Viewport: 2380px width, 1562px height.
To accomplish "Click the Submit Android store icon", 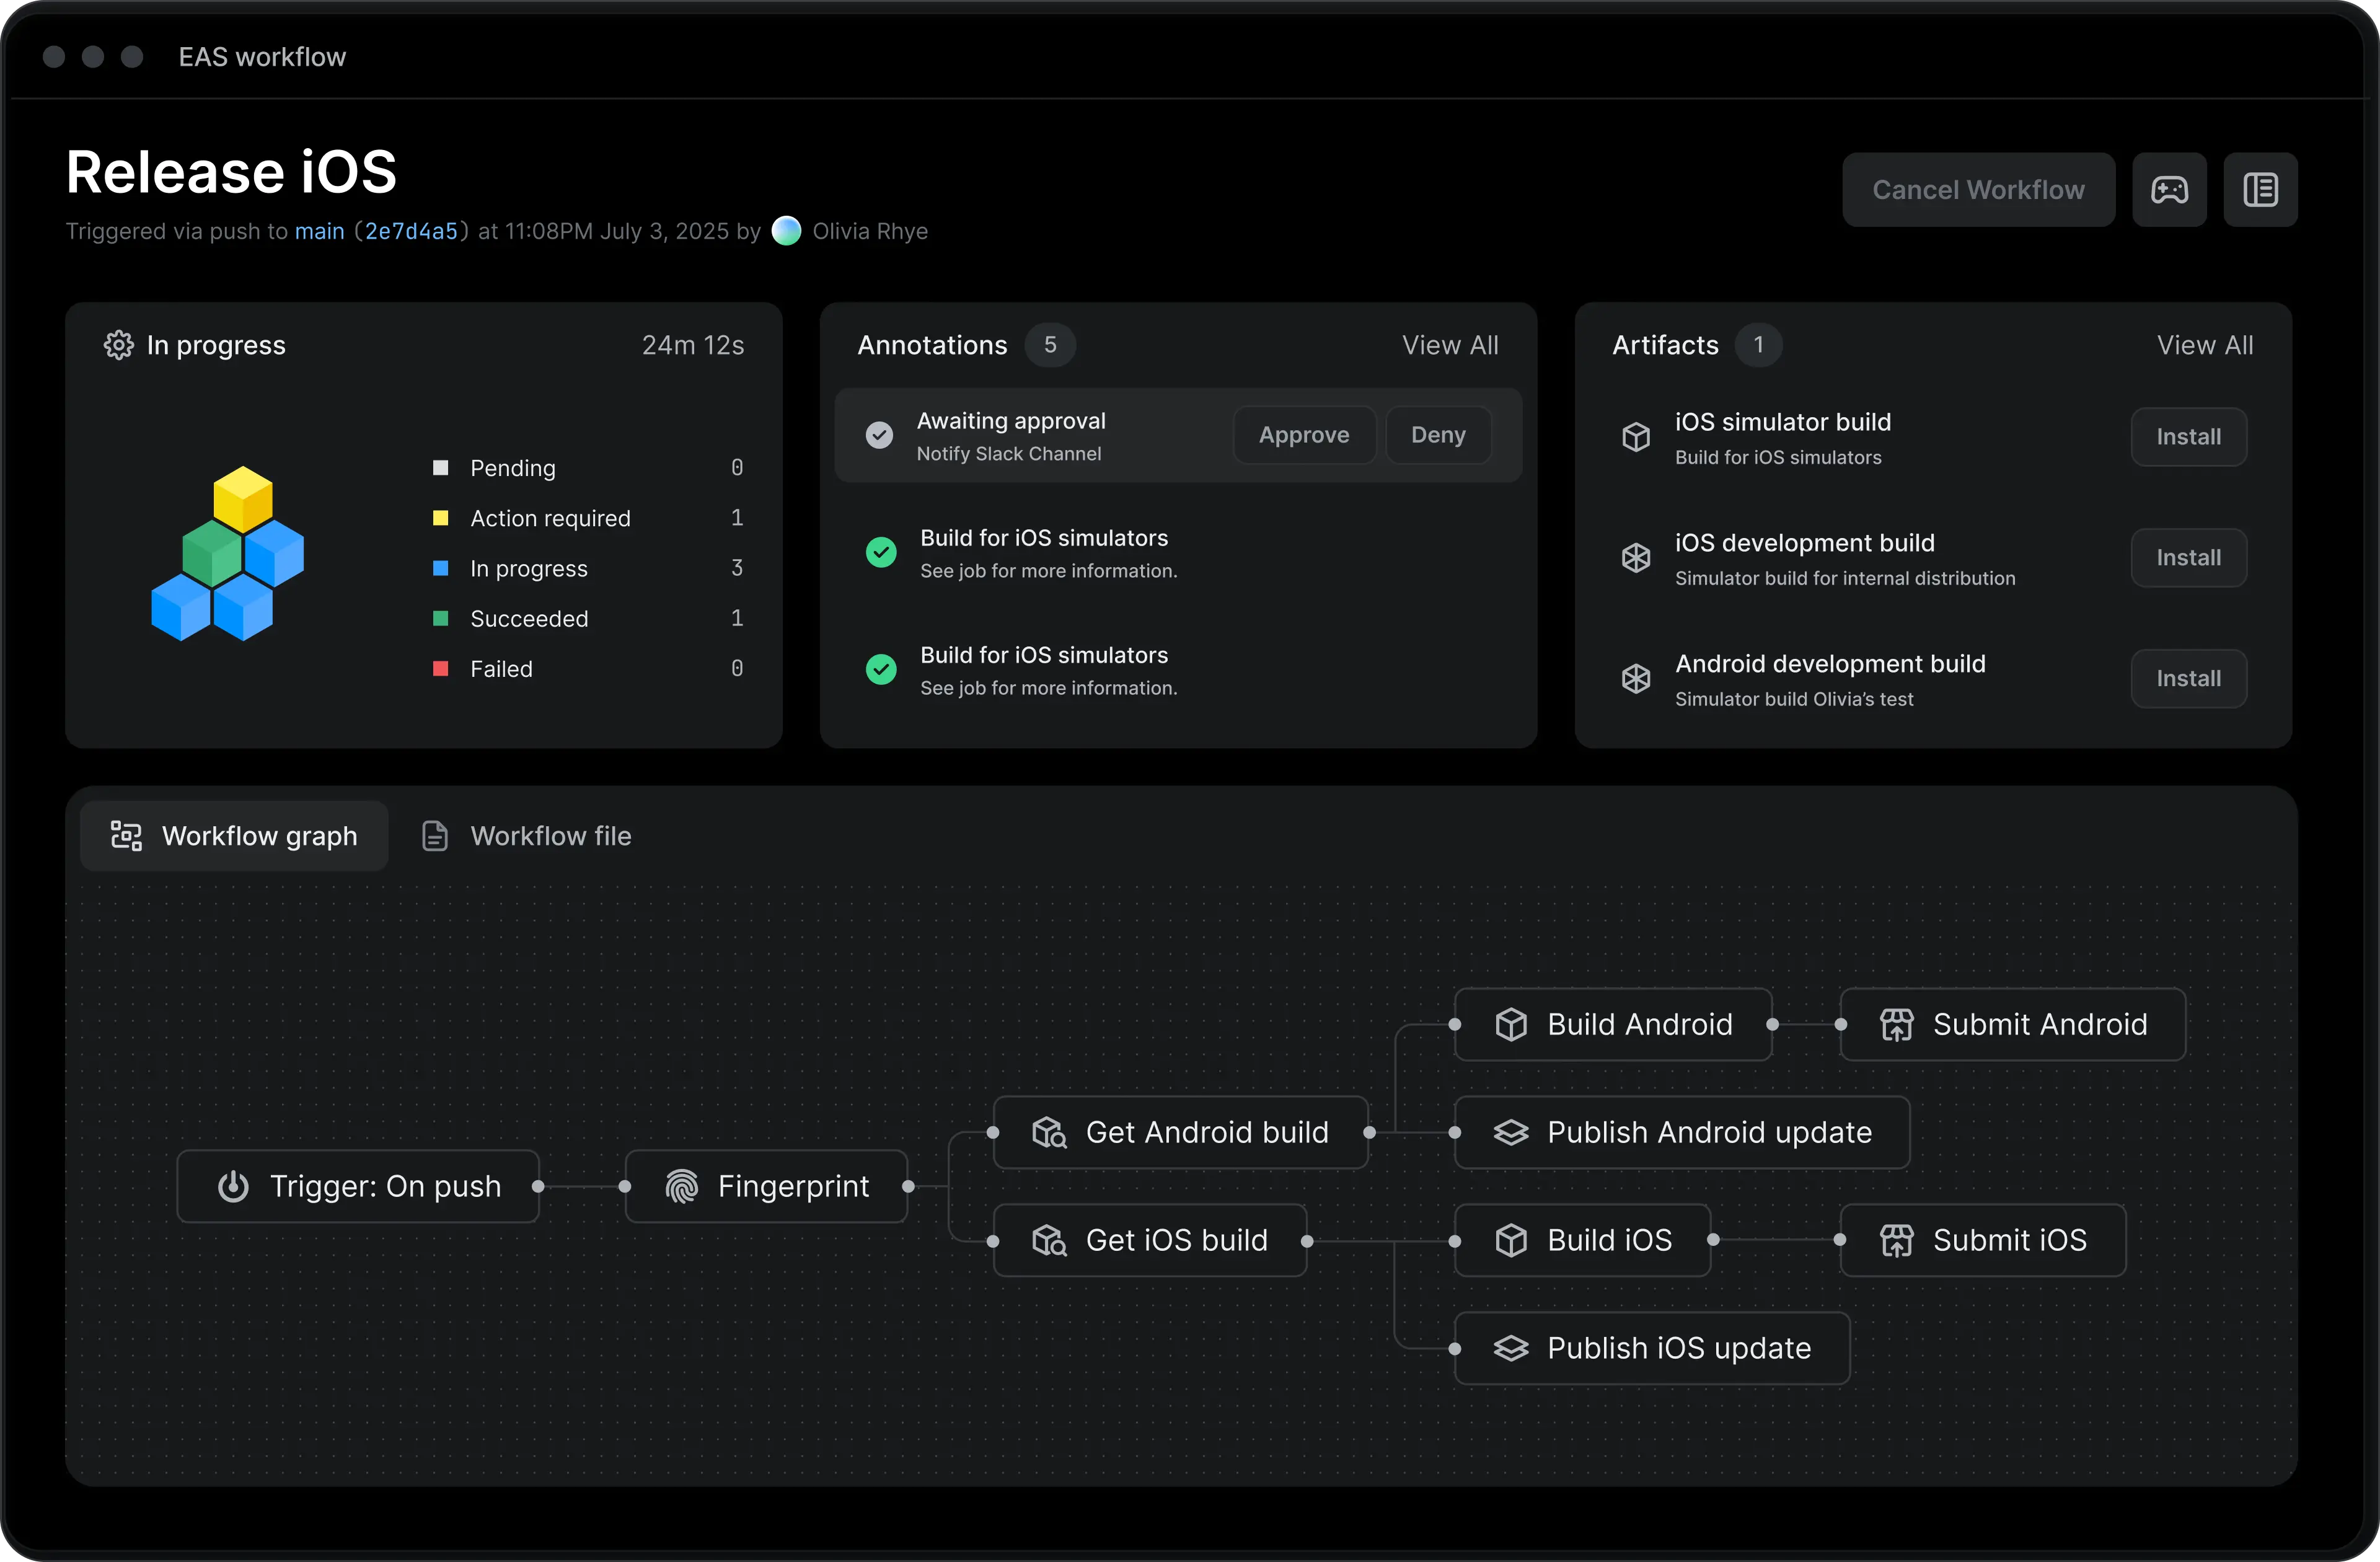I will click(1896, 1025).
